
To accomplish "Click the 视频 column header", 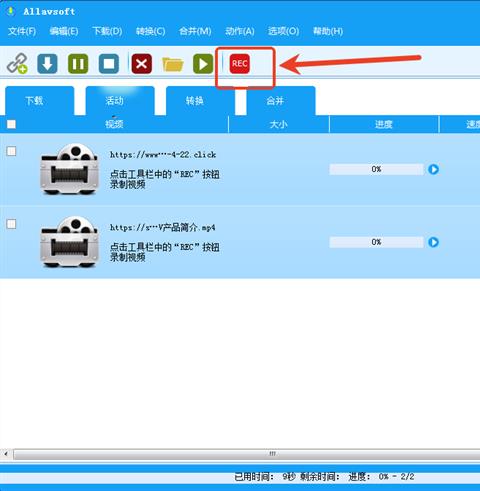I will (x=114, y=124).
